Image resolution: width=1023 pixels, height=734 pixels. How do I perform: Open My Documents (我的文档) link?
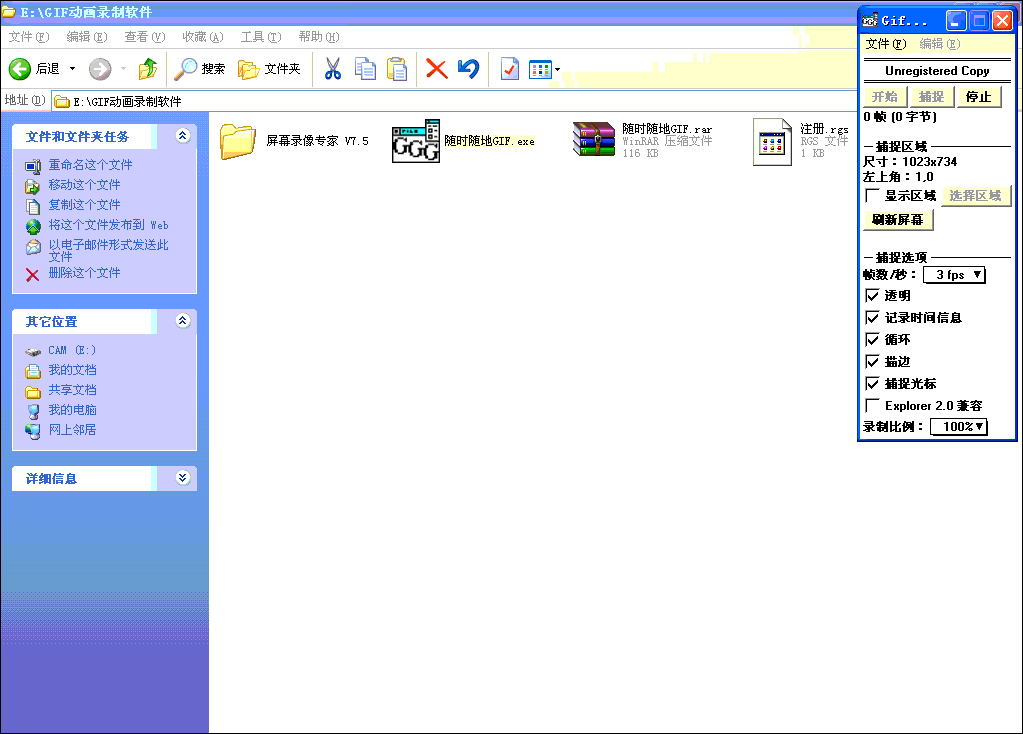click(72, 370)
